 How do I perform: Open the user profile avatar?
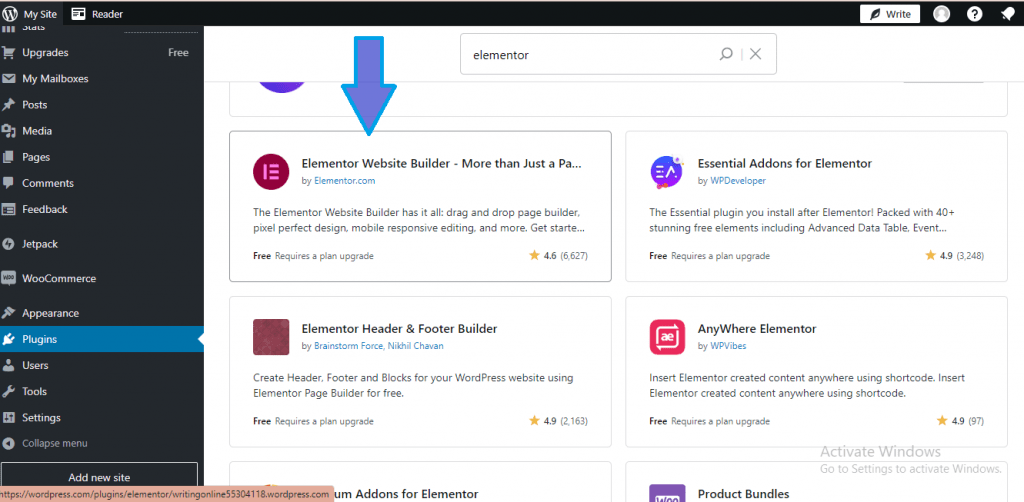coord(941,14)
